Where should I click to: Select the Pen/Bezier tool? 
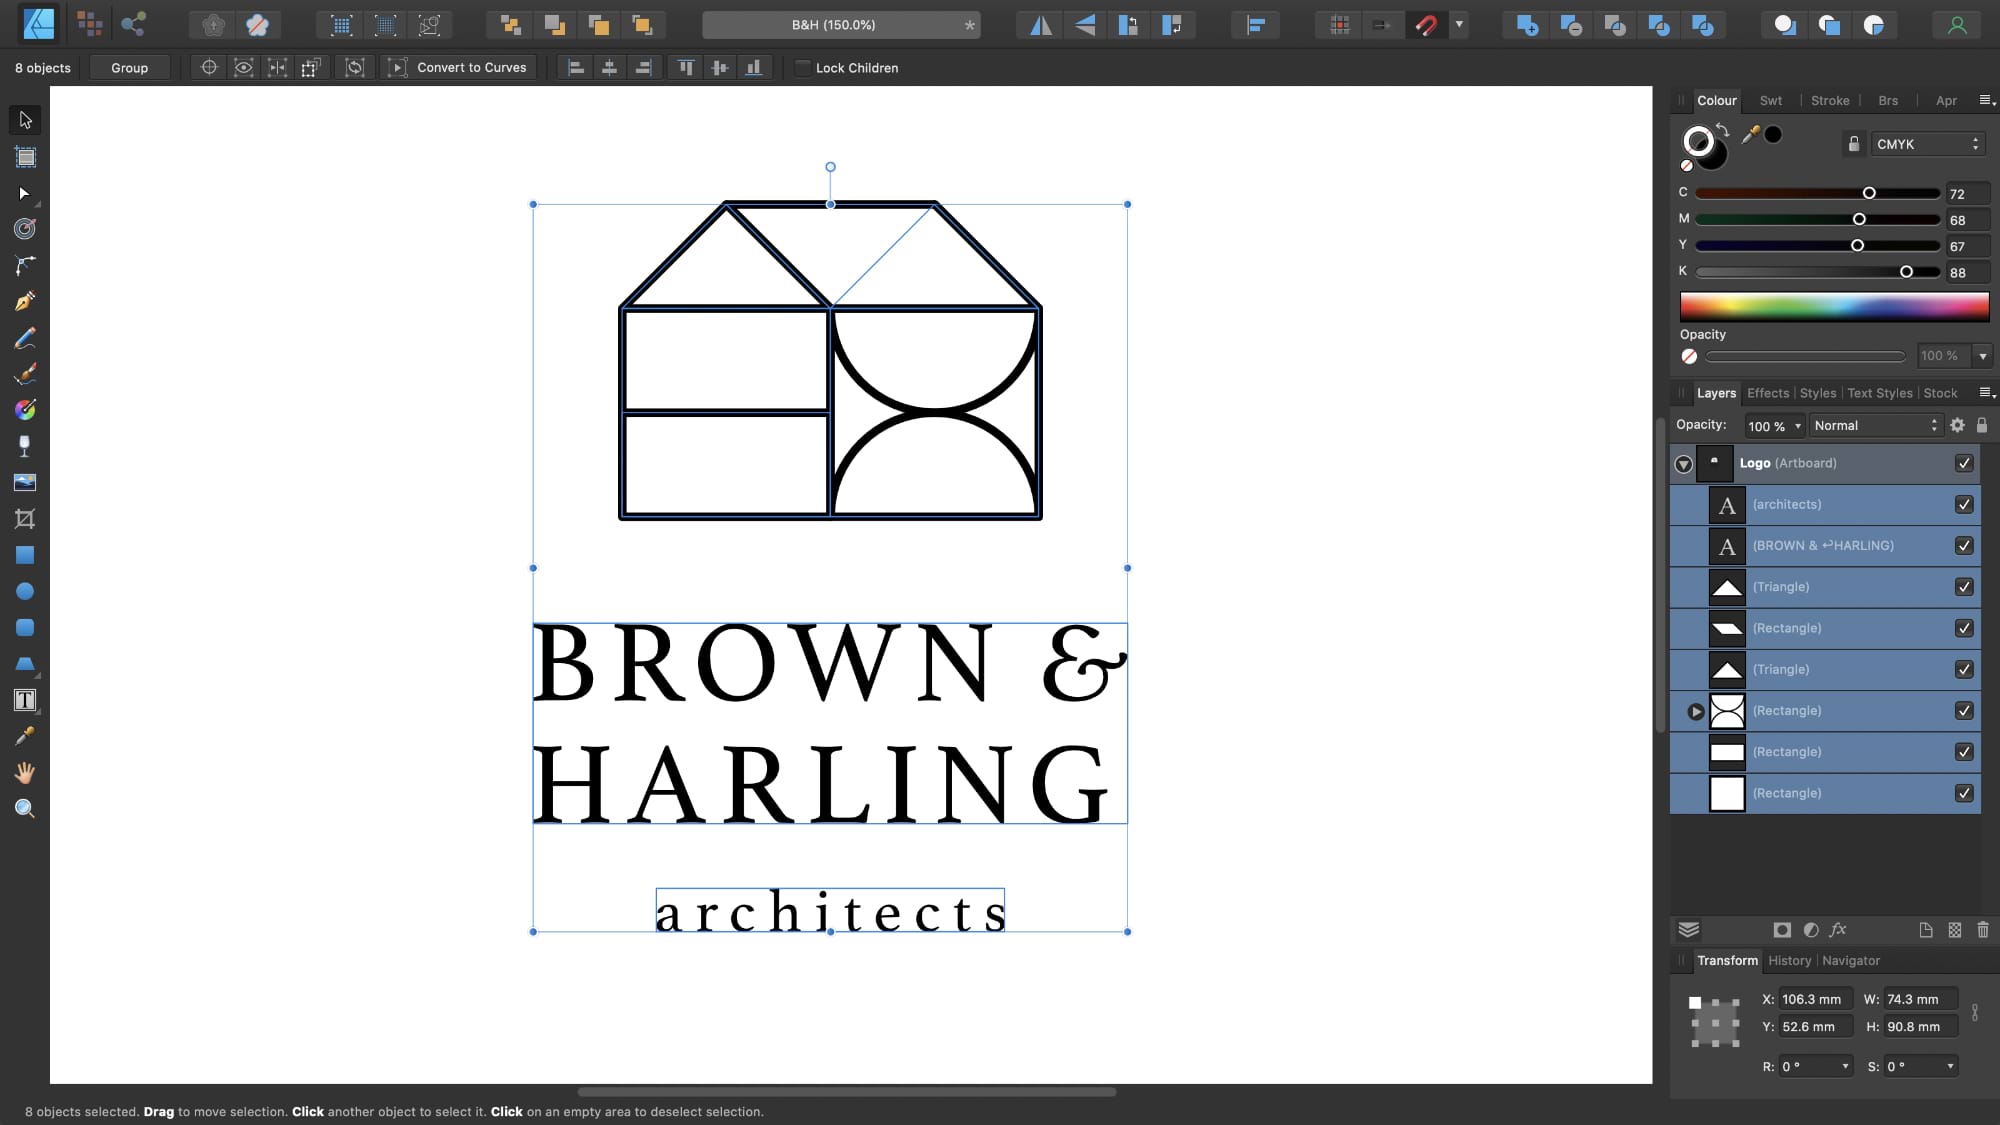coord(25,301)
